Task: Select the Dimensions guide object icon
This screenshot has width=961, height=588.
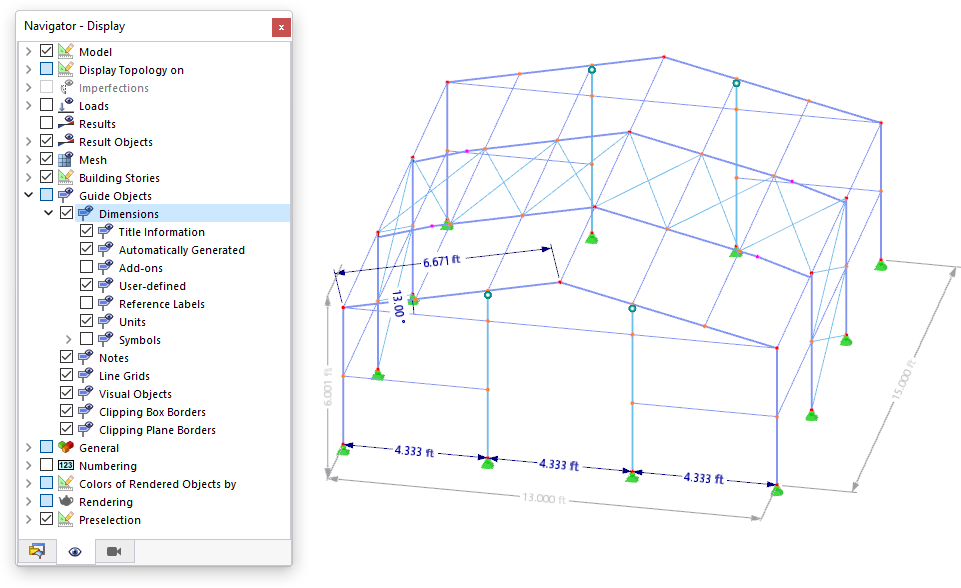Action: [x=86, y=213]
